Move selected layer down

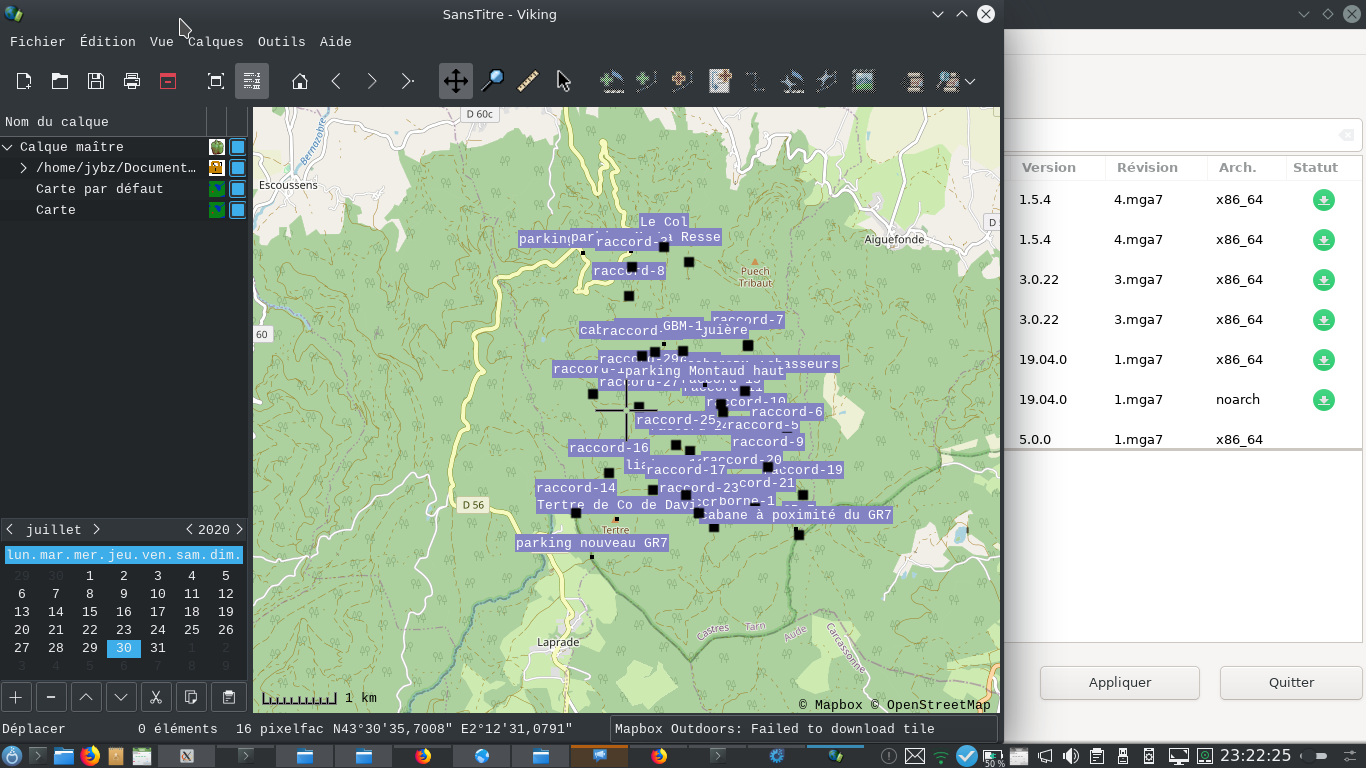[121, 697]
